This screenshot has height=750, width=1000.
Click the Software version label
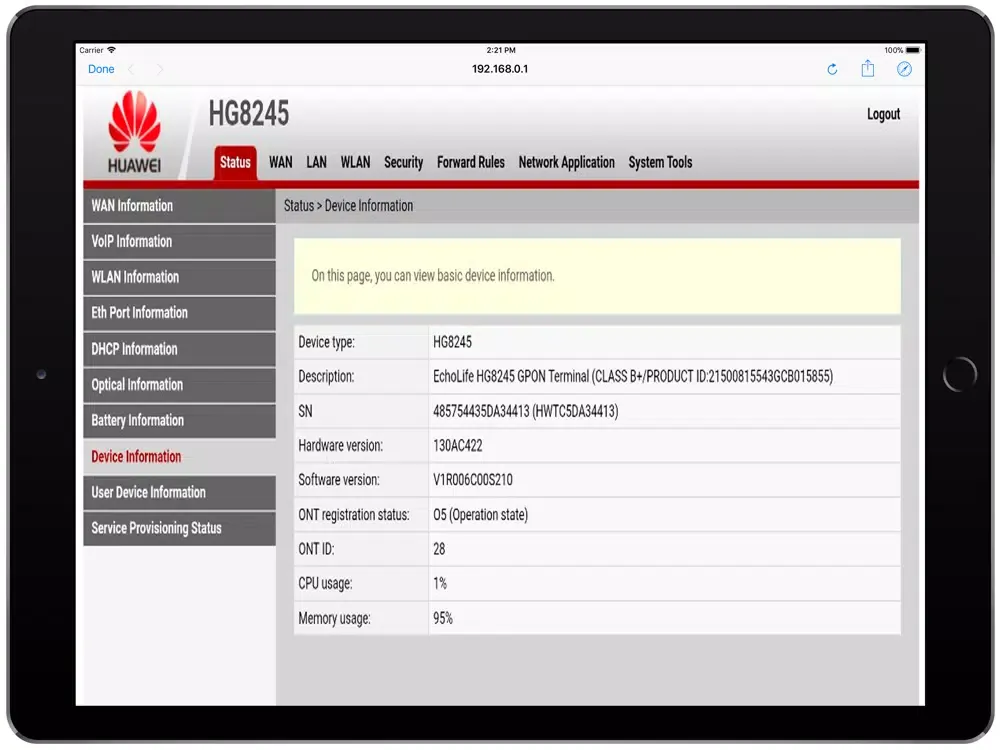pyautogui.click(x=339, y=480)
